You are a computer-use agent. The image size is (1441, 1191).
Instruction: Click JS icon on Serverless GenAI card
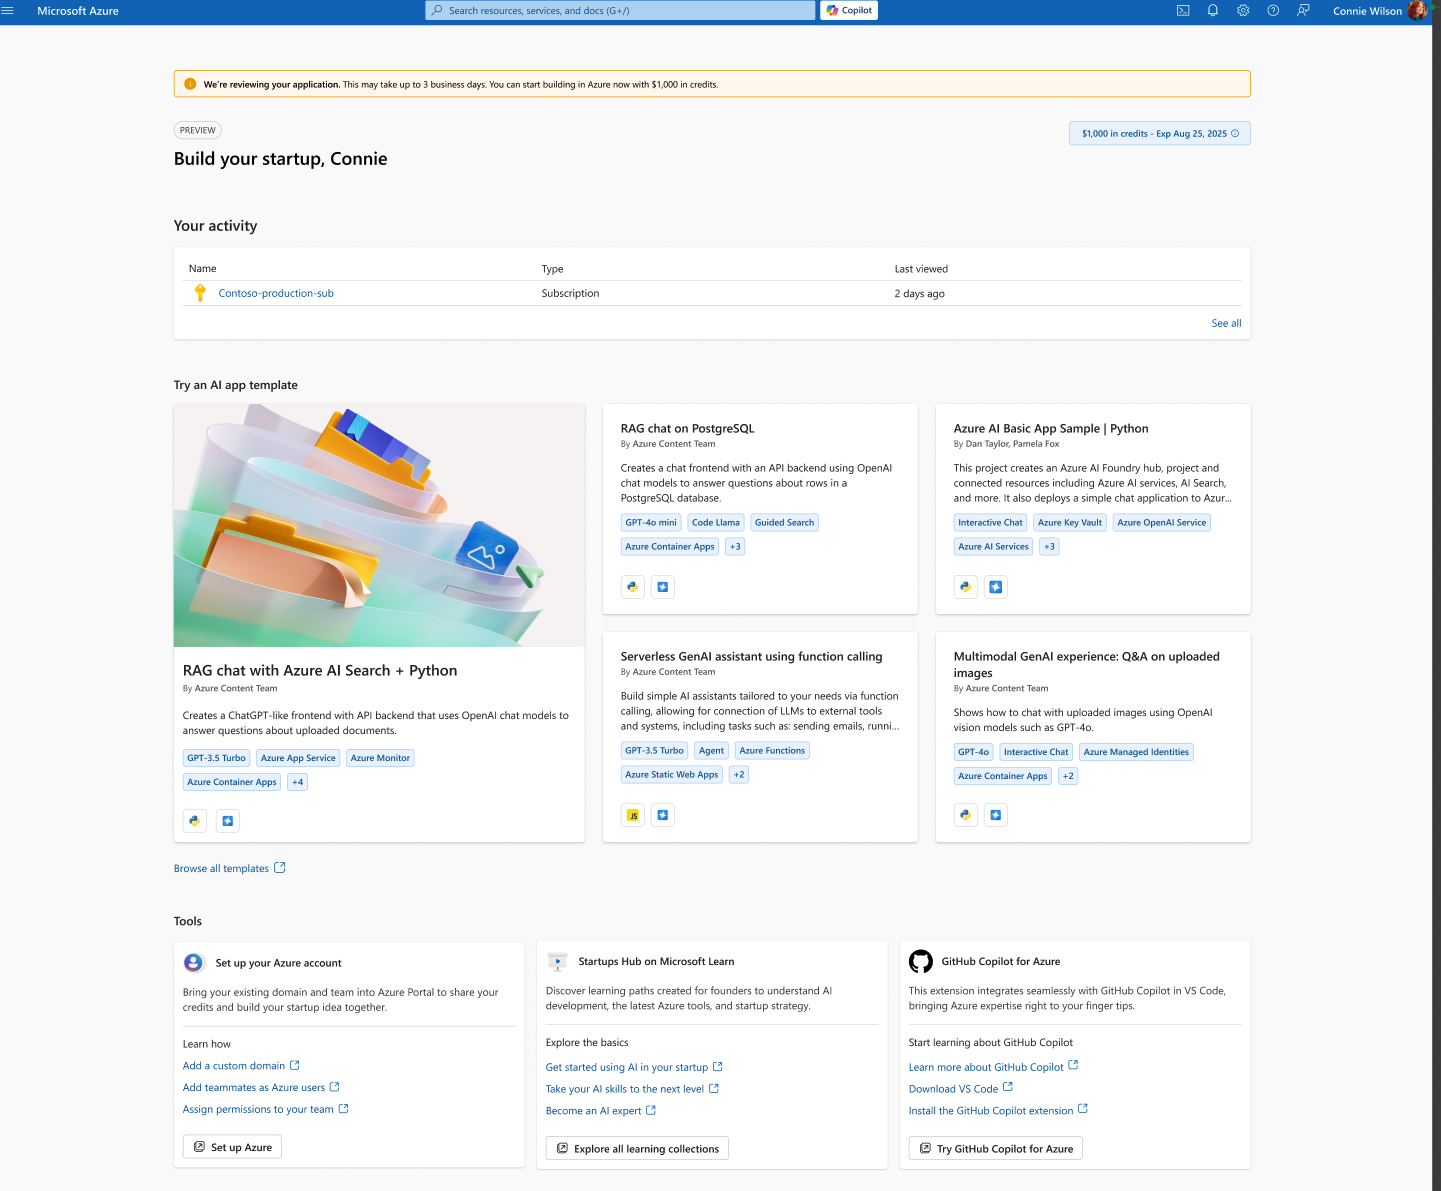(x=633, y=815)
